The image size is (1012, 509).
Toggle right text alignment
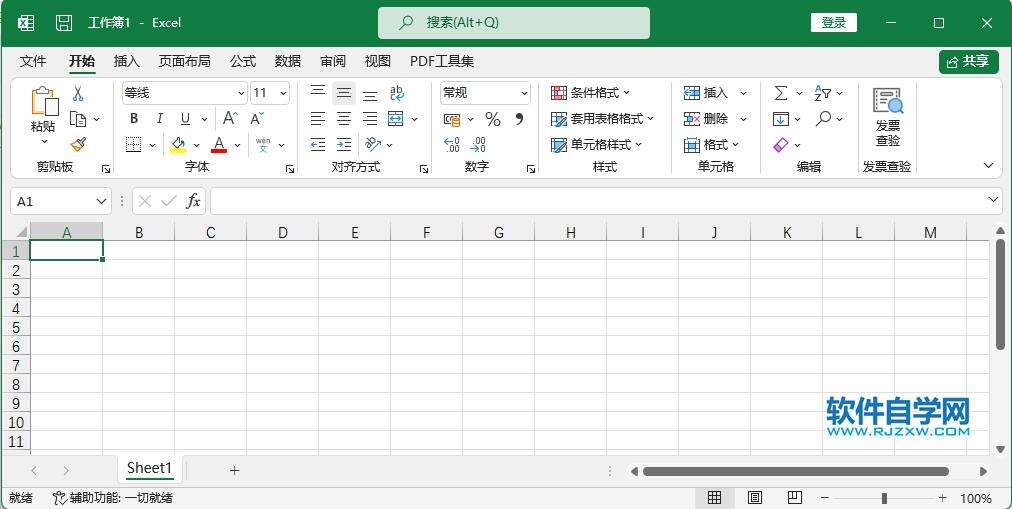370,119
